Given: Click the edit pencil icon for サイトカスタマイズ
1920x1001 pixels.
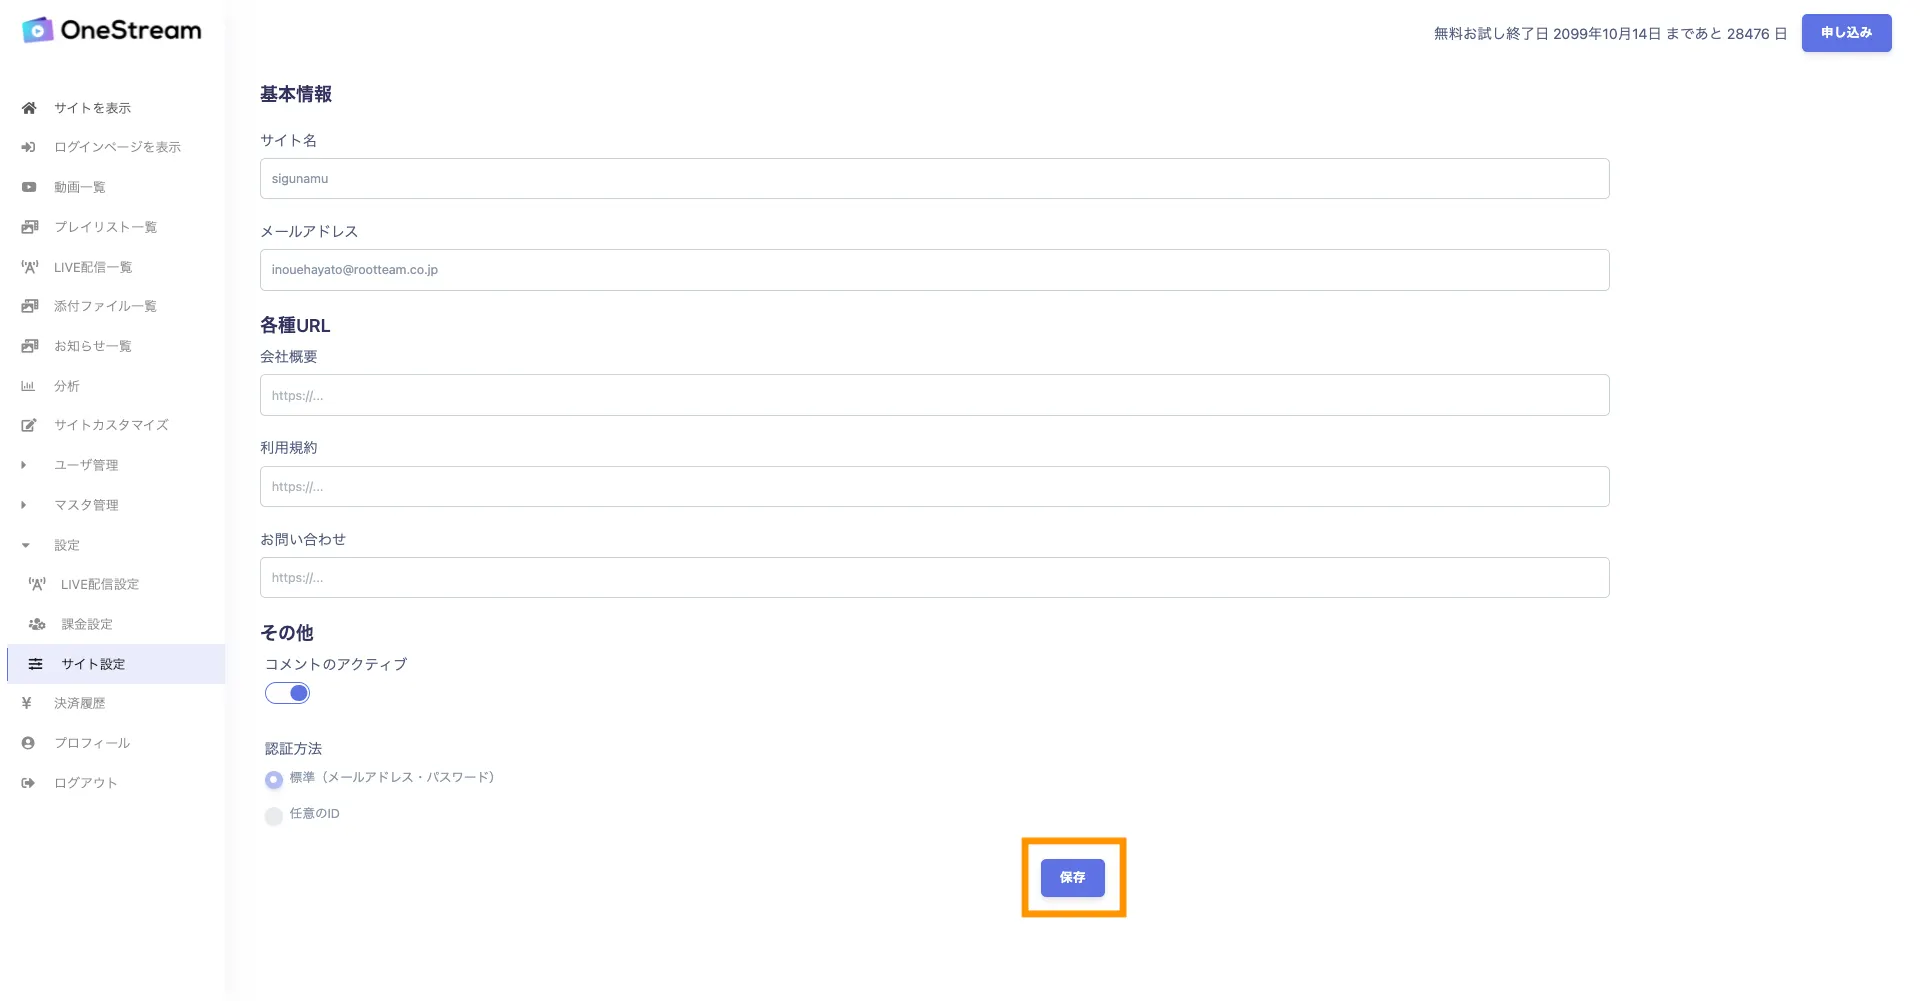Looking at the screenshot, I should click(29, 425).
